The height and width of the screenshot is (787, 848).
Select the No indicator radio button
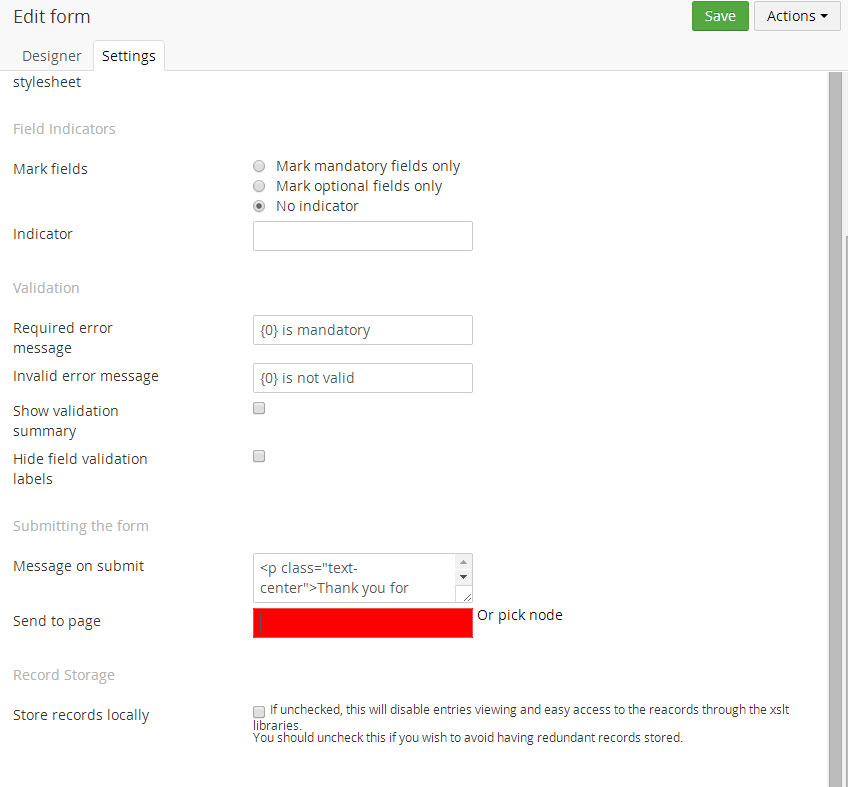coord(259,206)
